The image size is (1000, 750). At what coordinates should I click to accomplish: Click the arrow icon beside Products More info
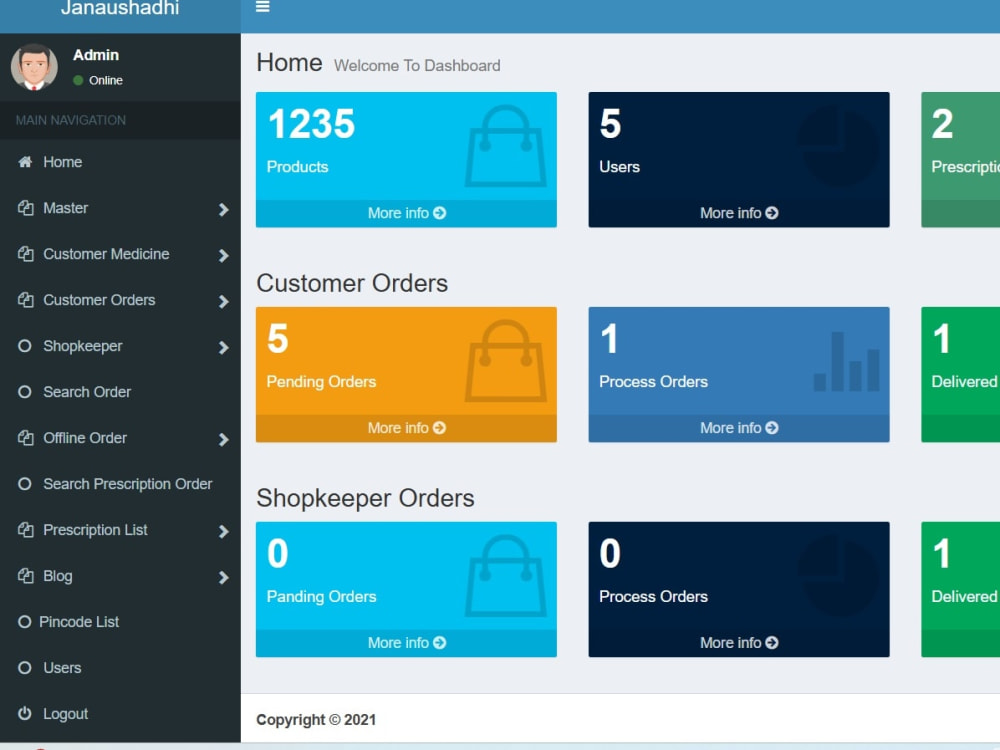coord(439,213)
